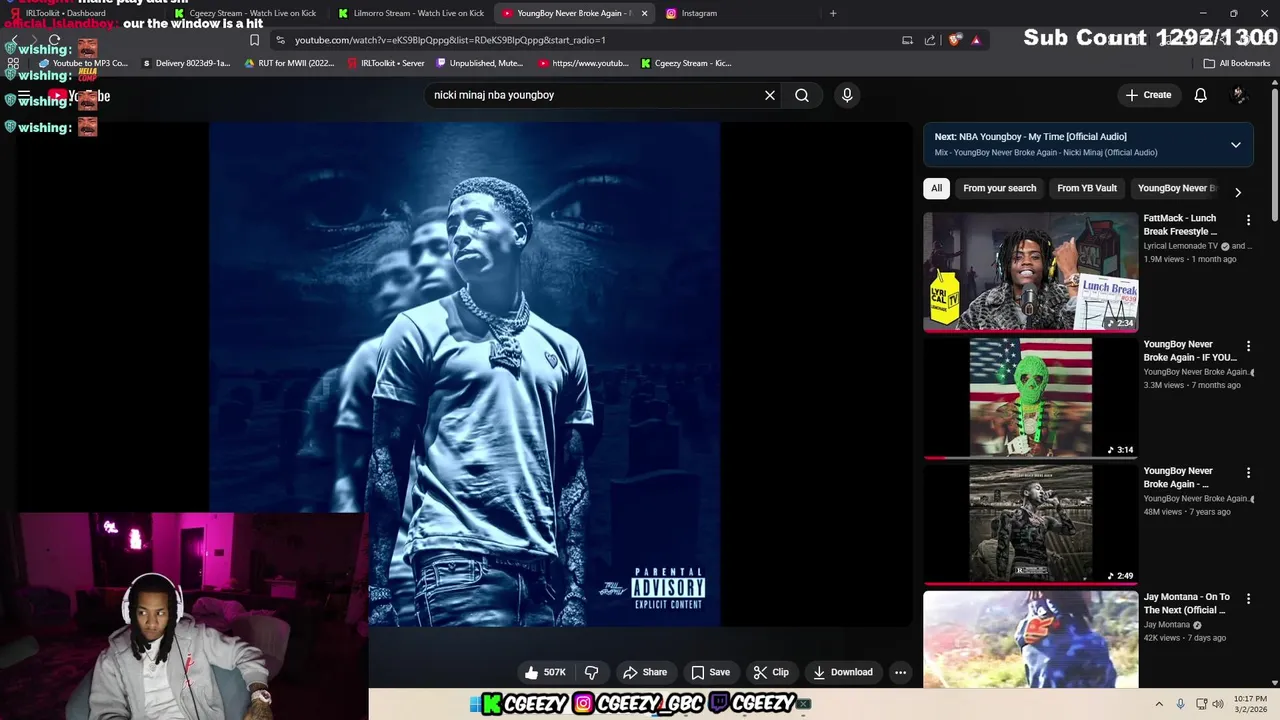Viewport: 1280px width, 720px height.
Task: Open Youtube to MP3 Co... bookmark
Action: [x=83, y=63]
